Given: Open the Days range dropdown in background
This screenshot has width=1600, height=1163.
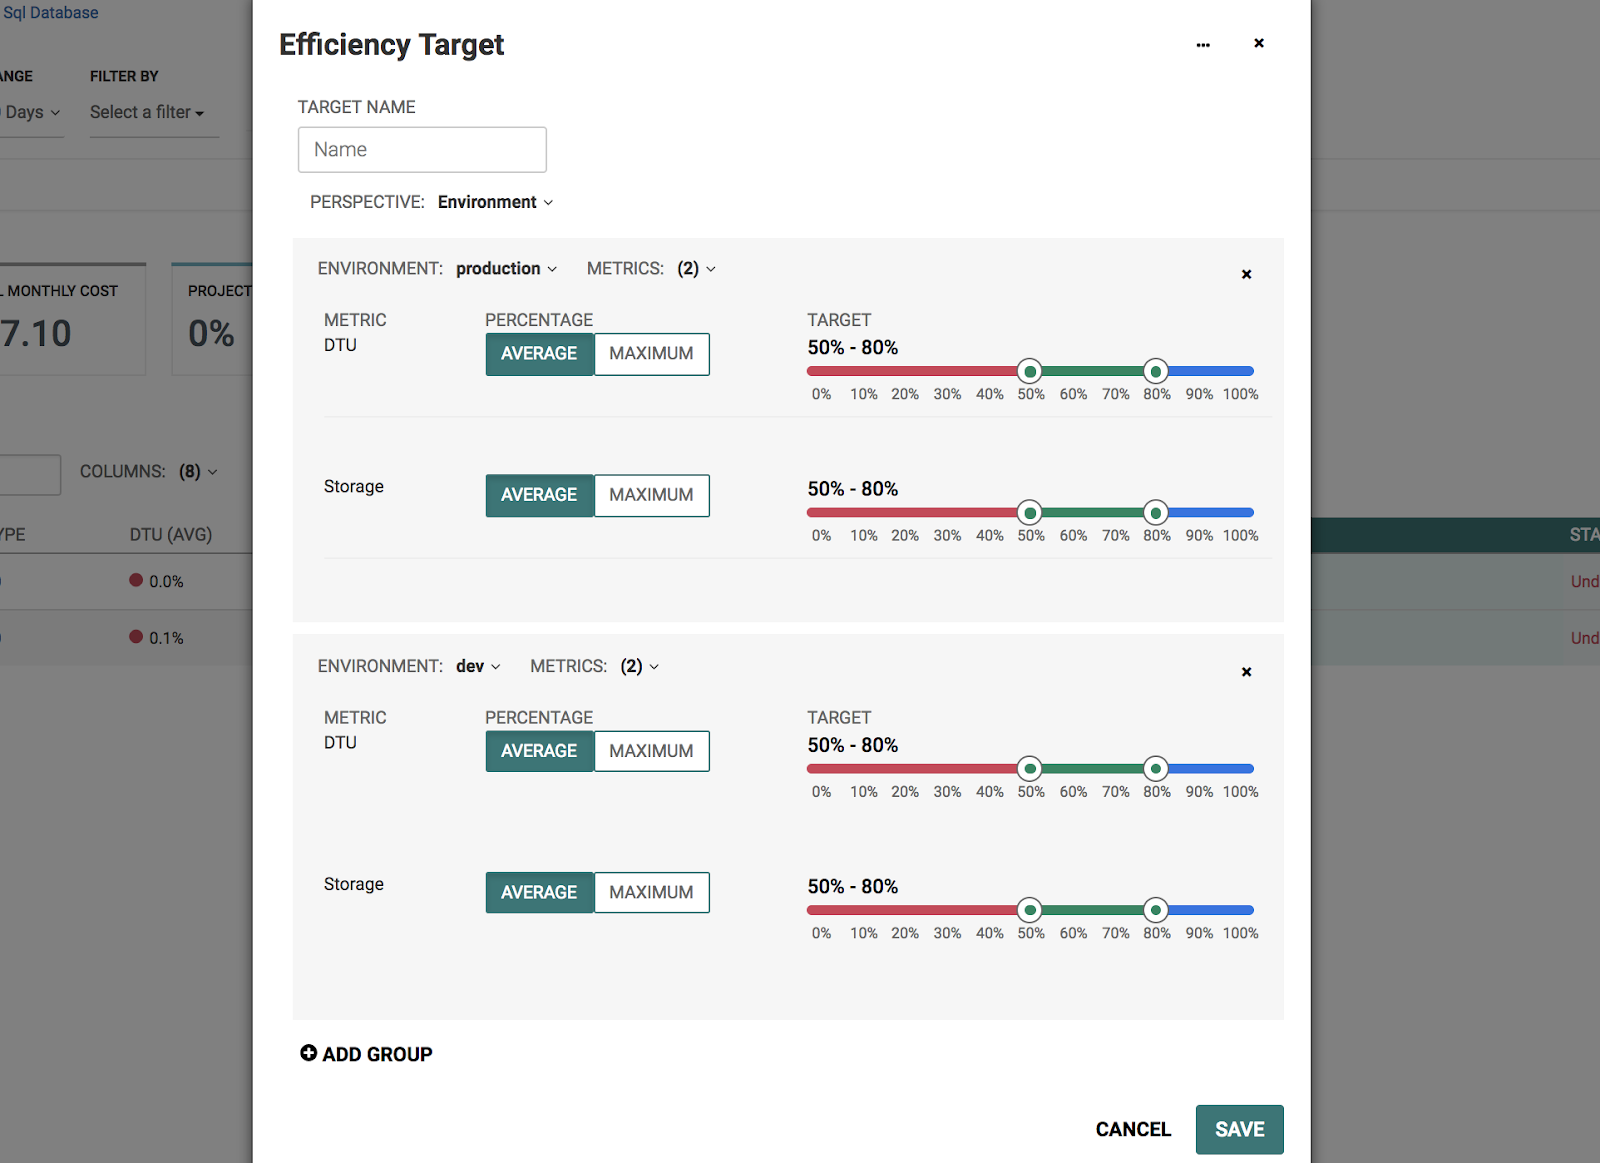Looking at the screenshot, I should (x=32, y=112).
